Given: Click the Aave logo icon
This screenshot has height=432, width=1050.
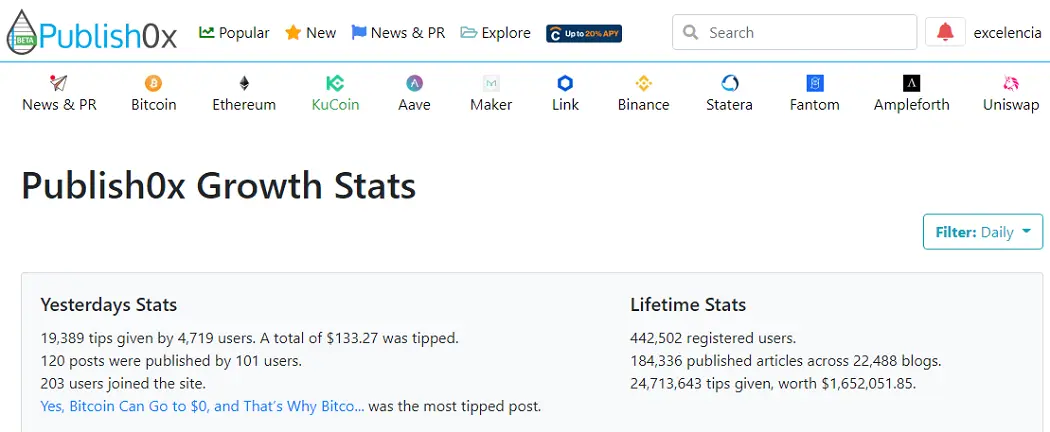Looking at the screenshot, I should tap(415, 84).
